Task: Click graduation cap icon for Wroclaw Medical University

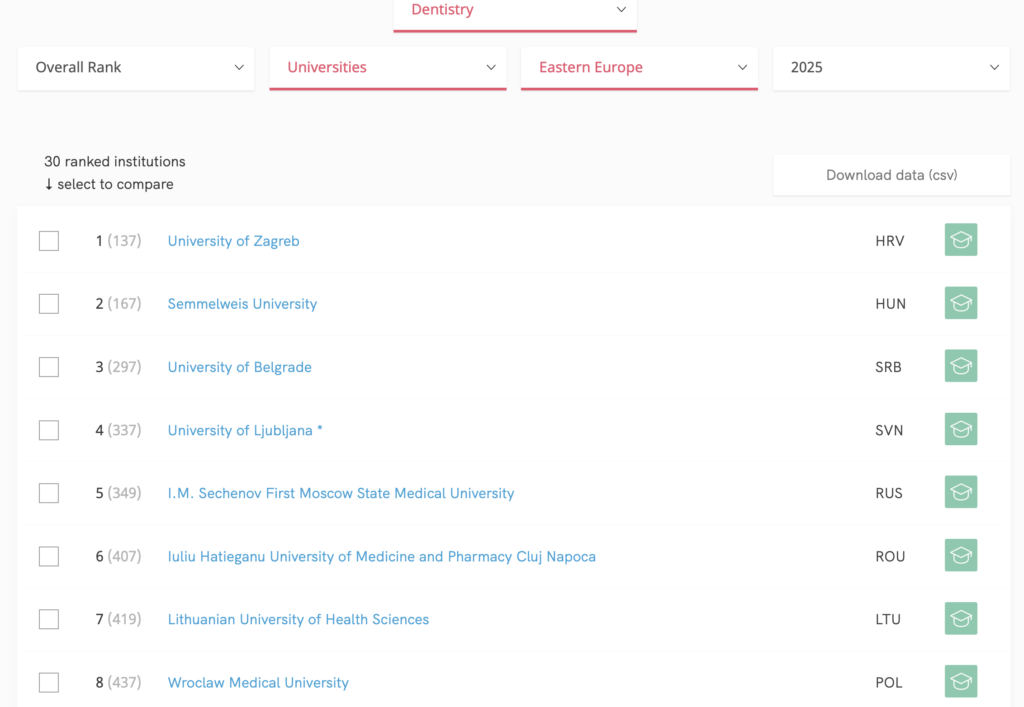Action: 960,681
